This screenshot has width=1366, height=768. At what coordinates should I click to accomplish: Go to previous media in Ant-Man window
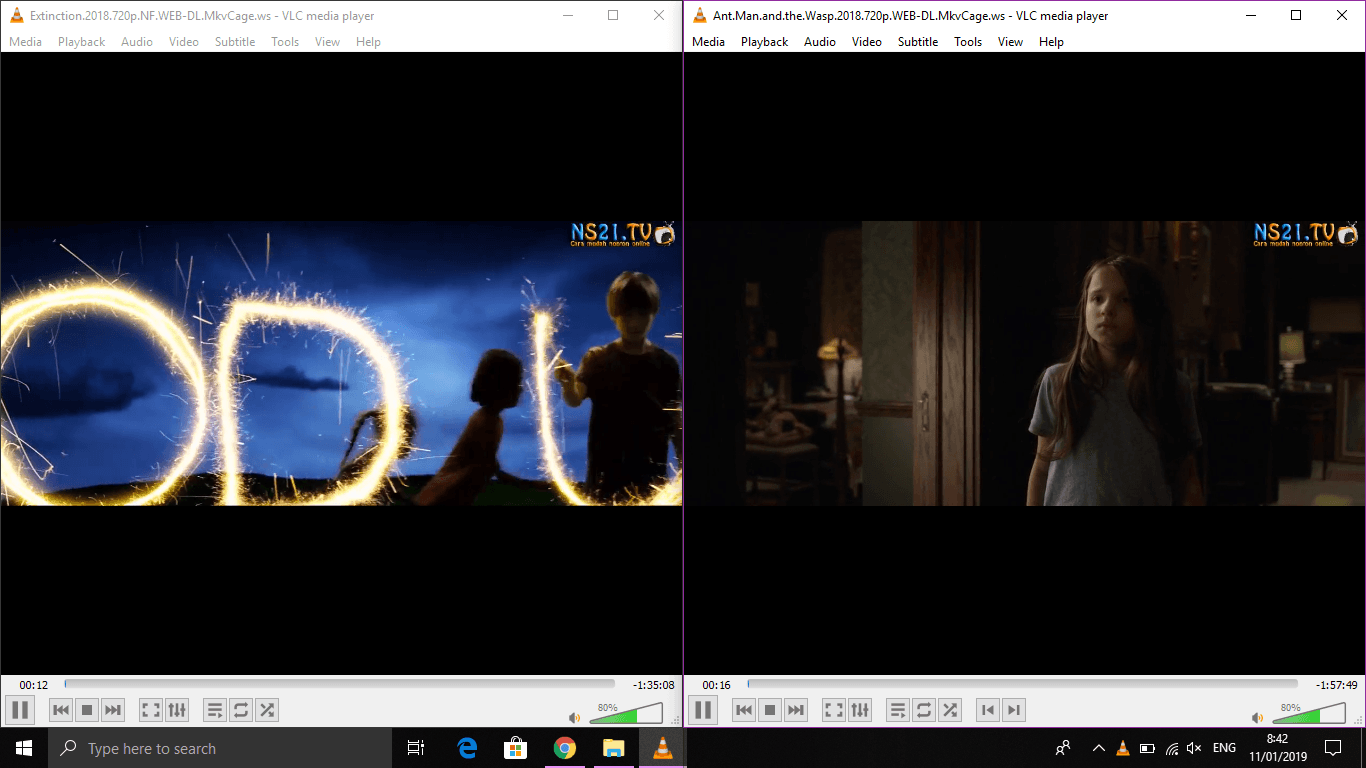tap(744, 710)
